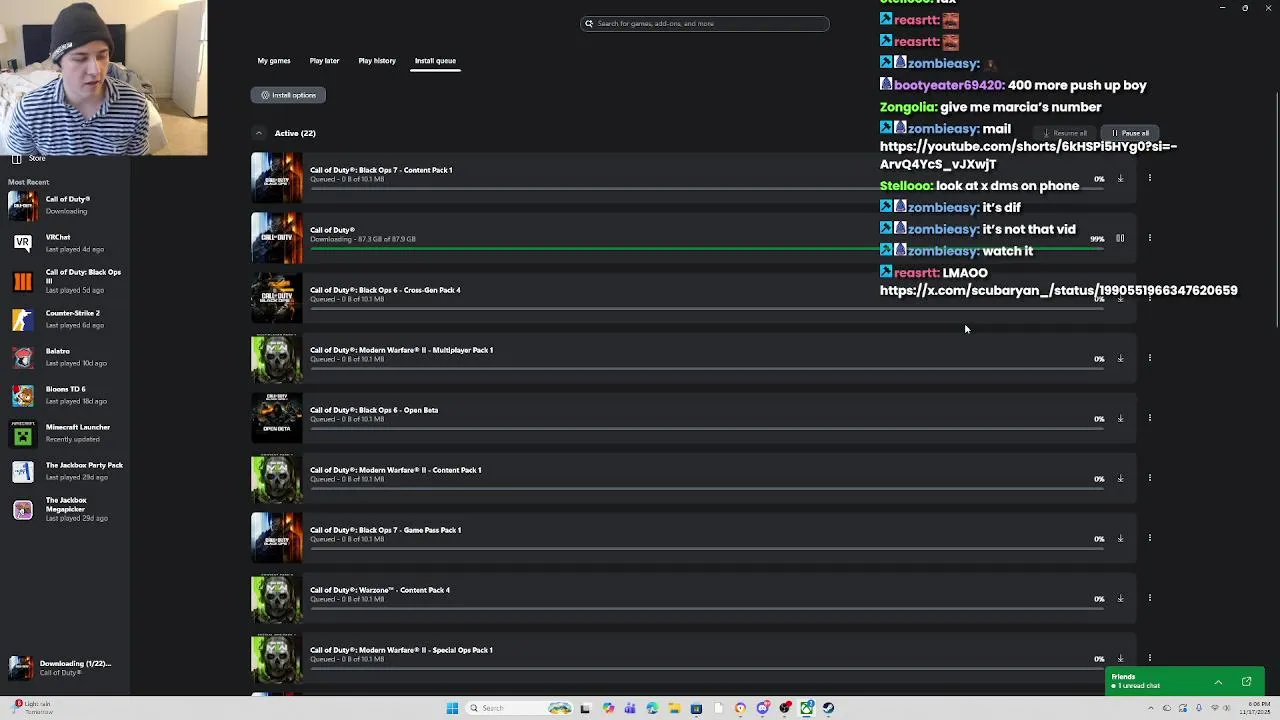
Task: Open the weather widget in the taskbar
Action: pos(32,707)
